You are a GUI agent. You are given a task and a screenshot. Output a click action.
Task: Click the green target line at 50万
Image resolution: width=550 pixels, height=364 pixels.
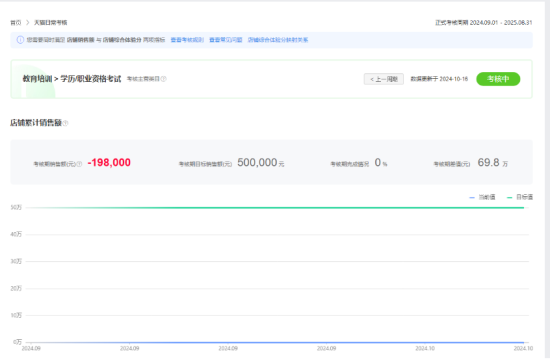pos(275,208)
